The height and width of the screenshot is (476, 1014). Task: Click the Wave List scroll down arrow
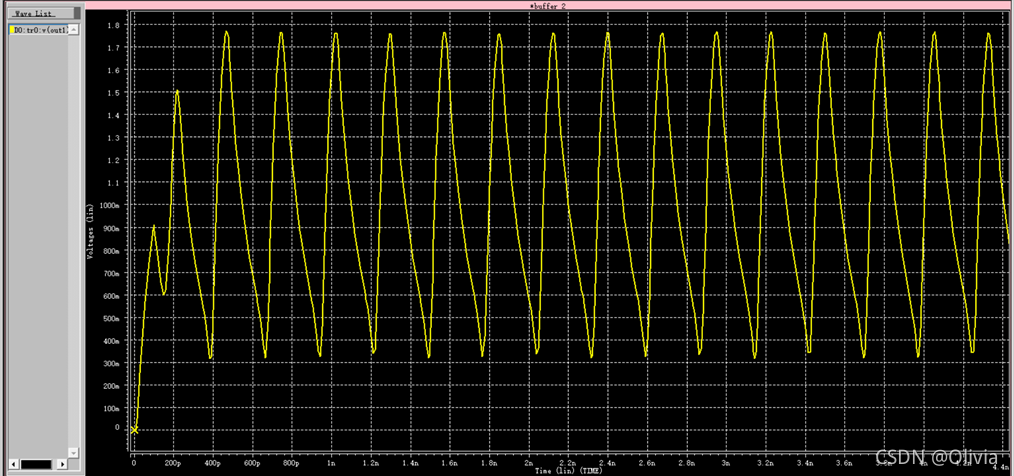74,452
